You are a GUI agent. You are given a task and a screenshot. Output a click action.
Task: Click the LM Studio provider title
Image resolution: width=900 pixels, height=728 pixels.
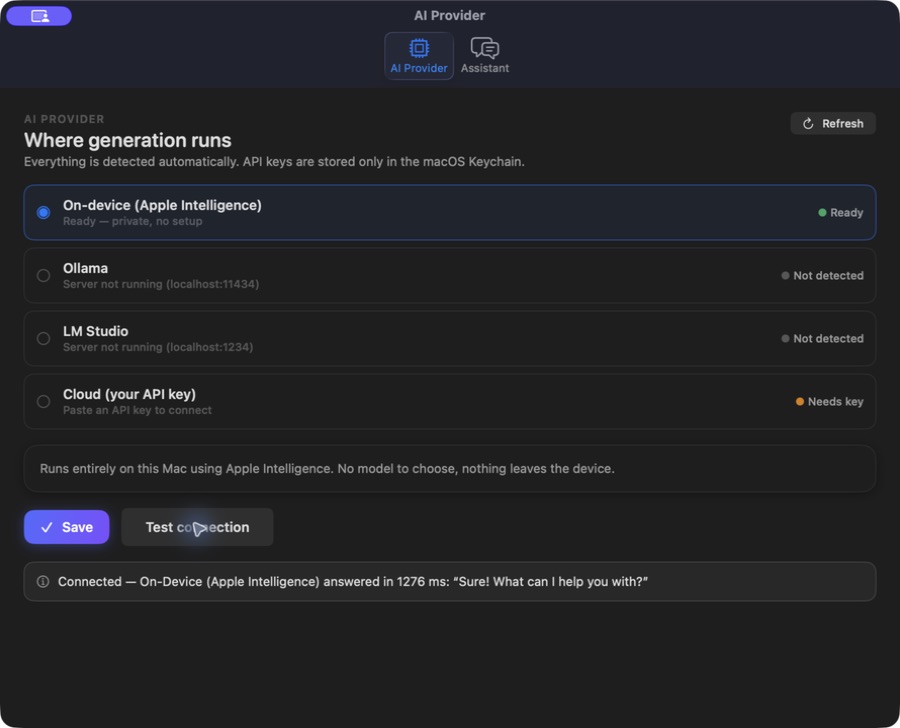click(96, 331)
